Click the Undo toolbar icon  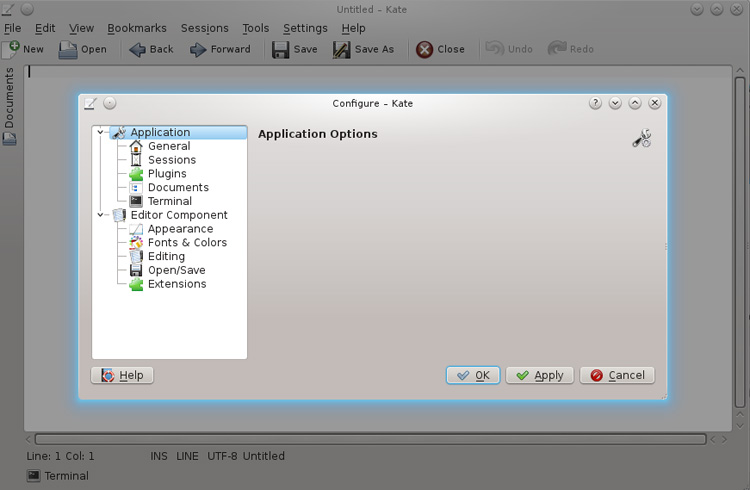pos(495,49)
